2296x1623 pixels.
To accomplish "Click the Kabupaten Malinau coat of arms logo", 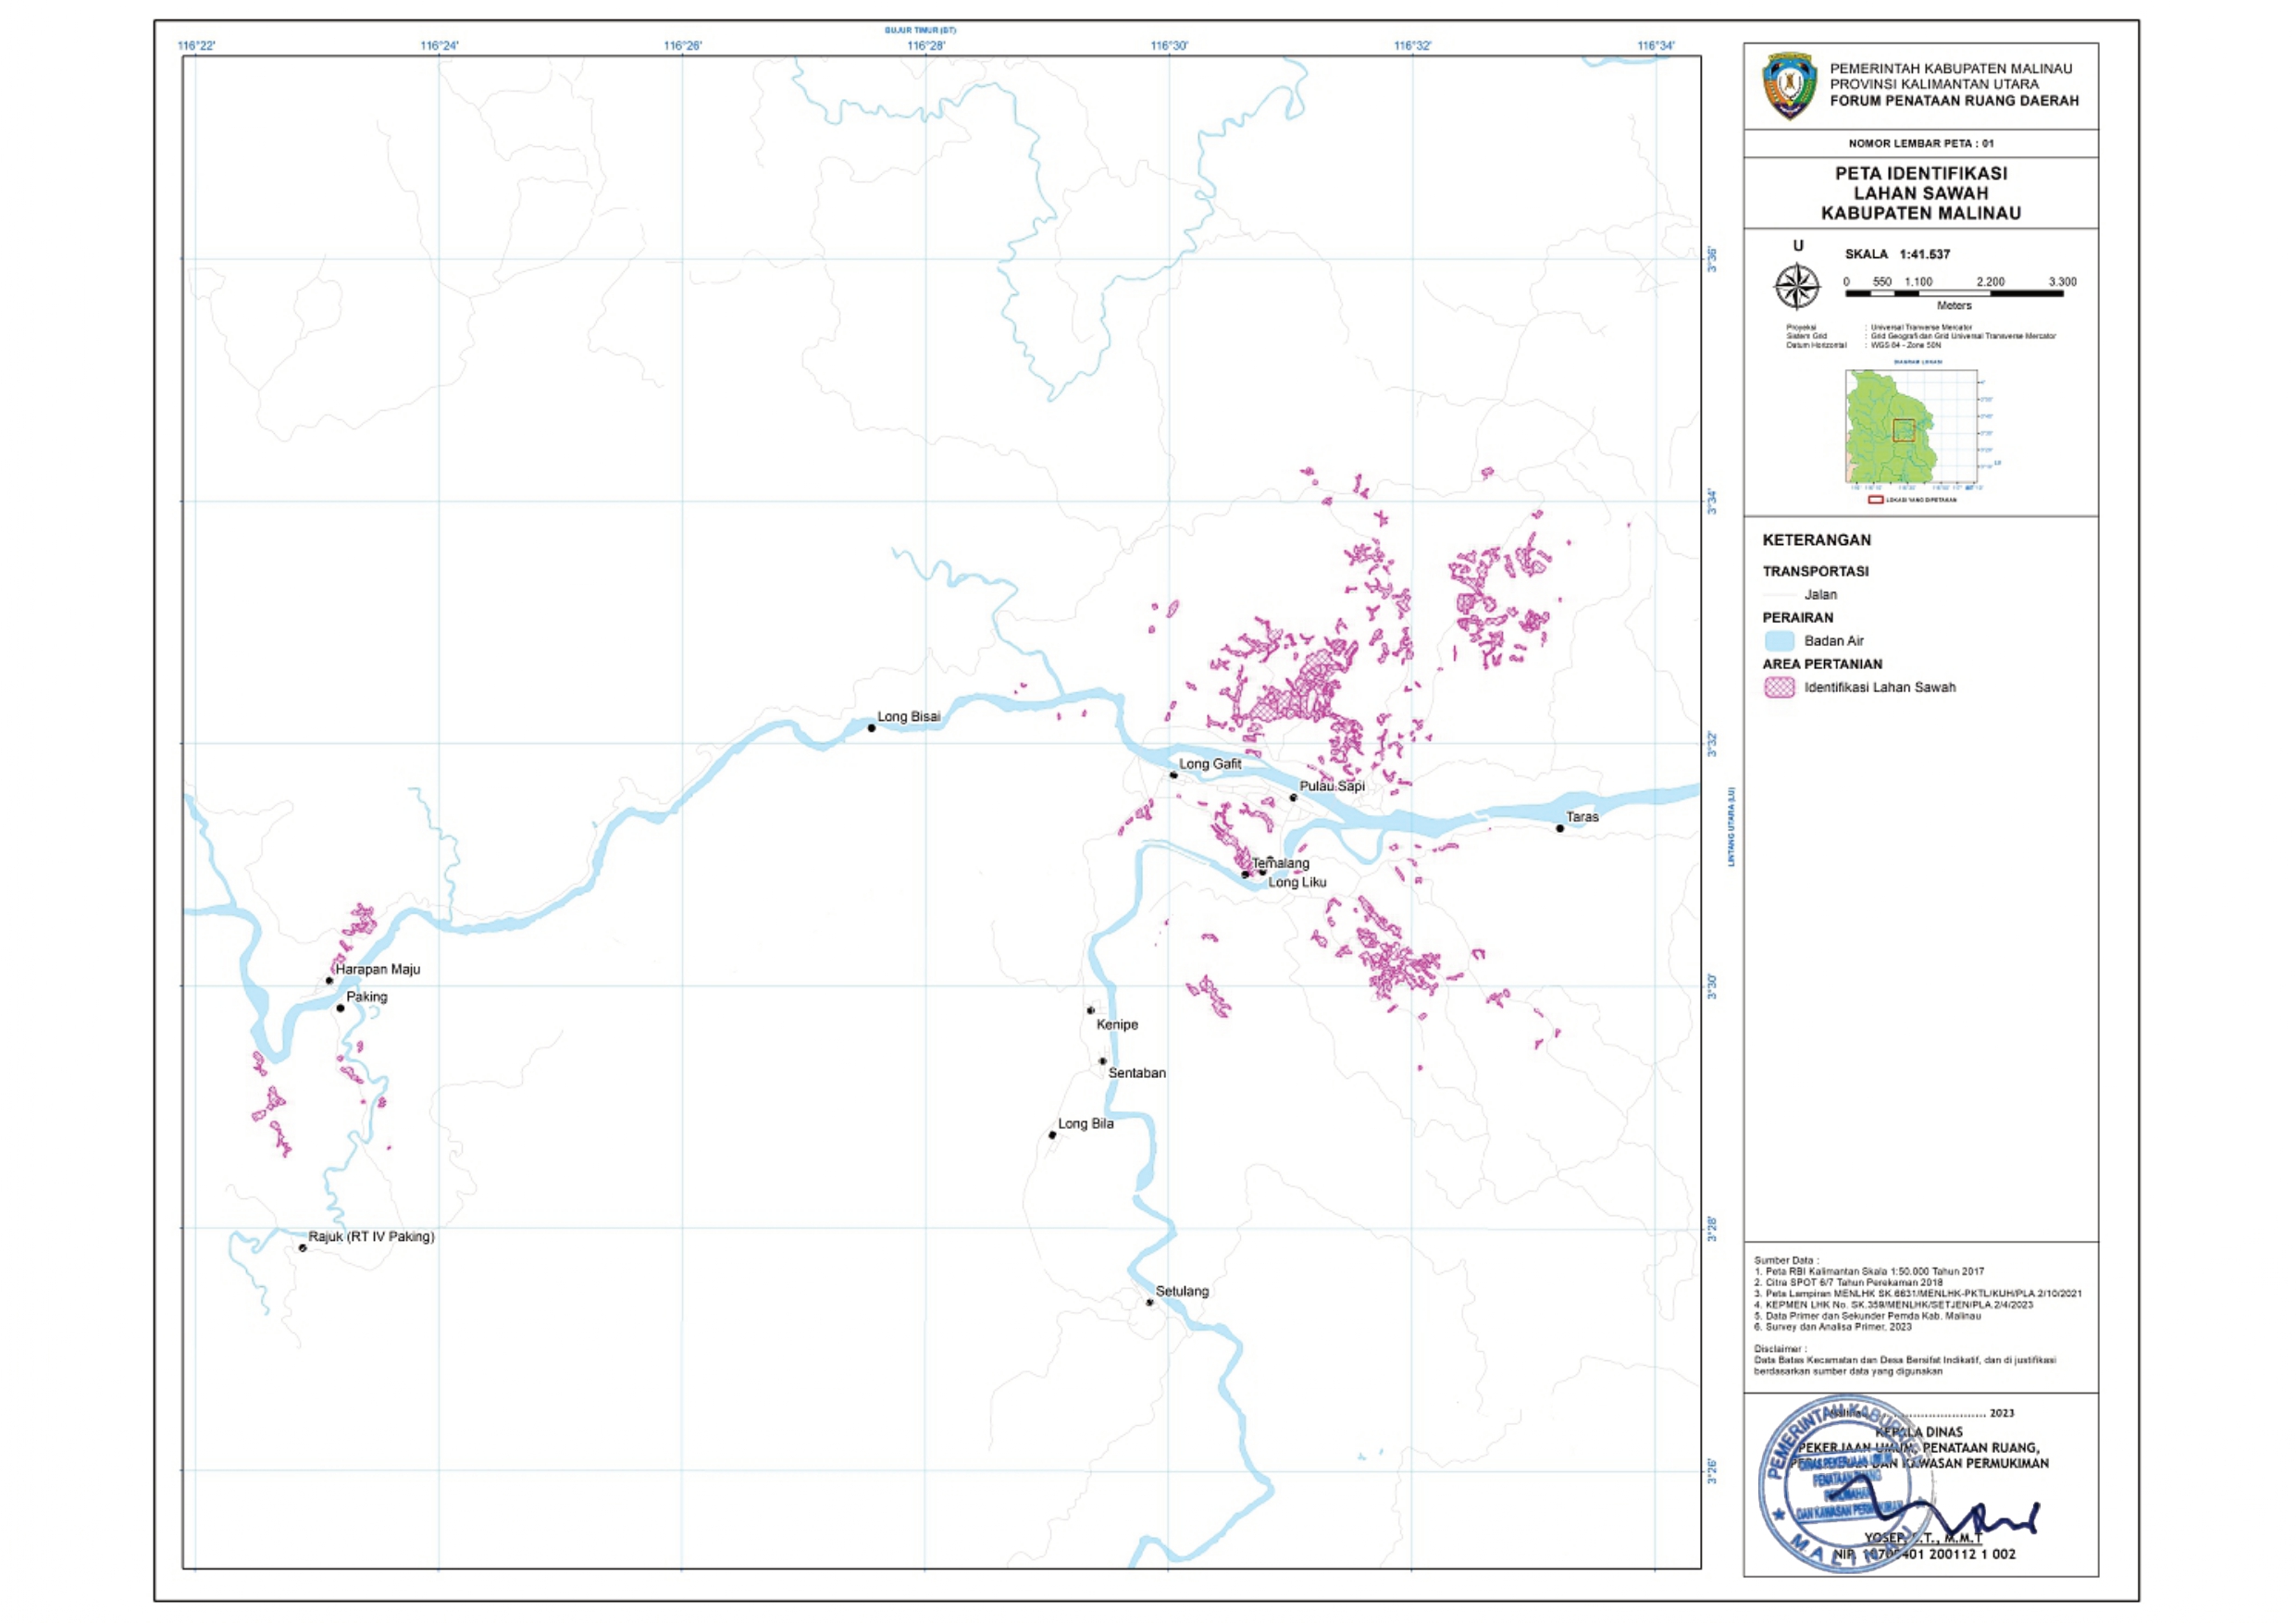I will click(1789, 86).
